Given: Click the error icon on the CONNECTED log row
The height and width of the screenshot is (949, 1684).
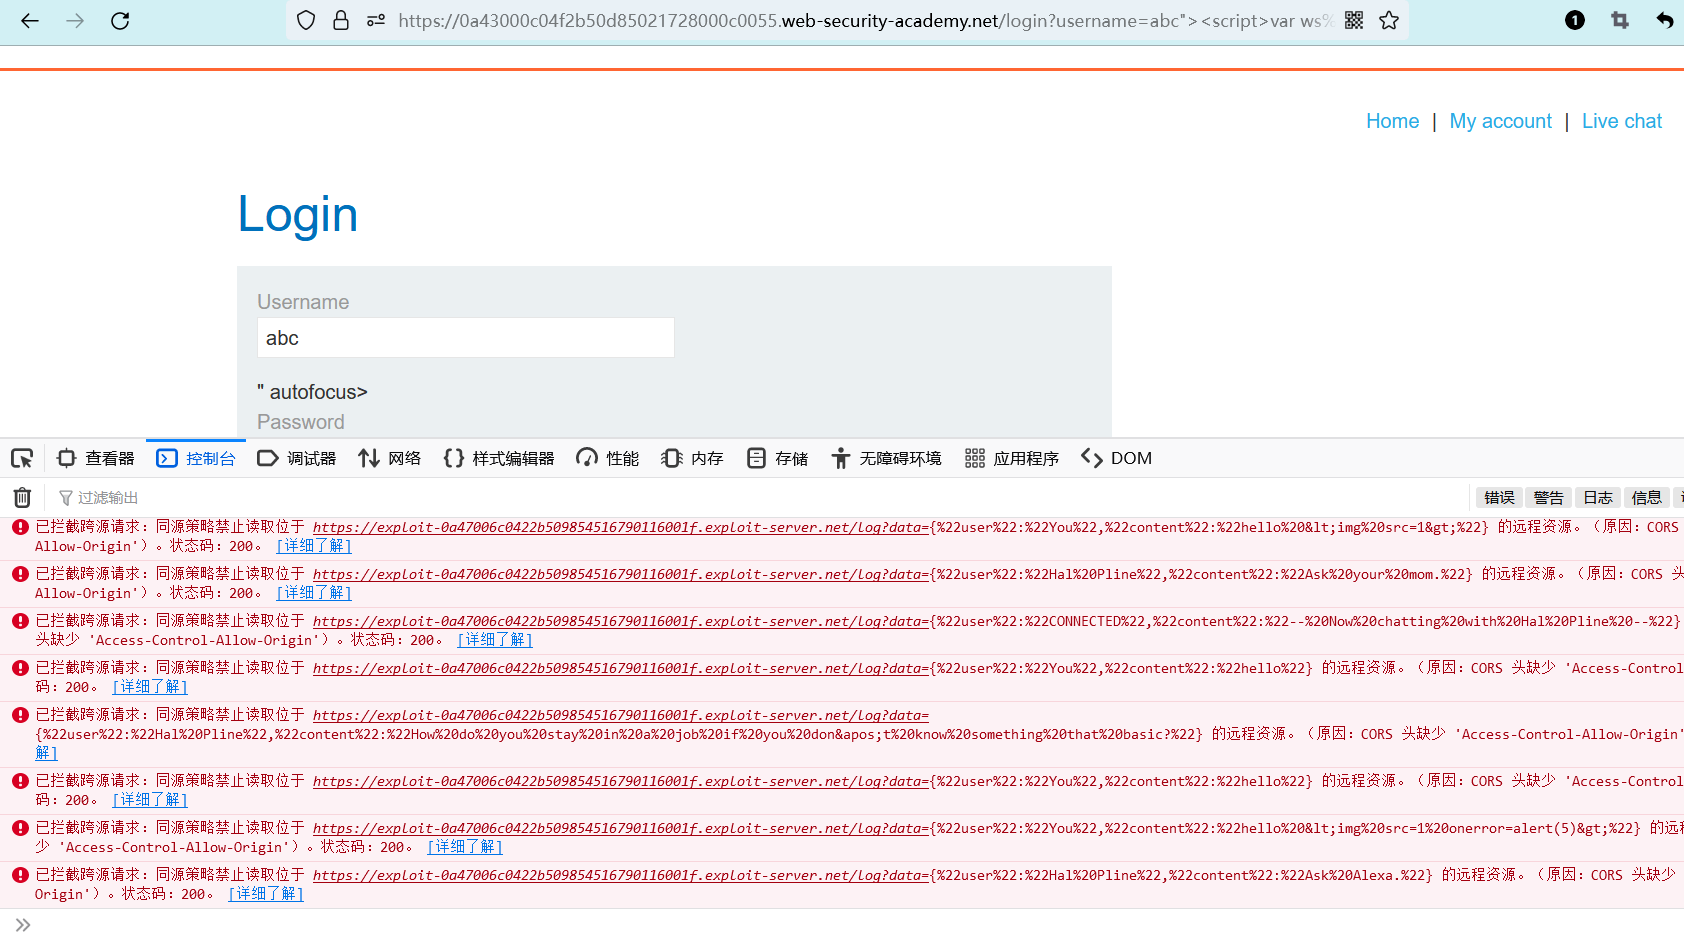Looking at the screenshot, I should pos(20,621).
